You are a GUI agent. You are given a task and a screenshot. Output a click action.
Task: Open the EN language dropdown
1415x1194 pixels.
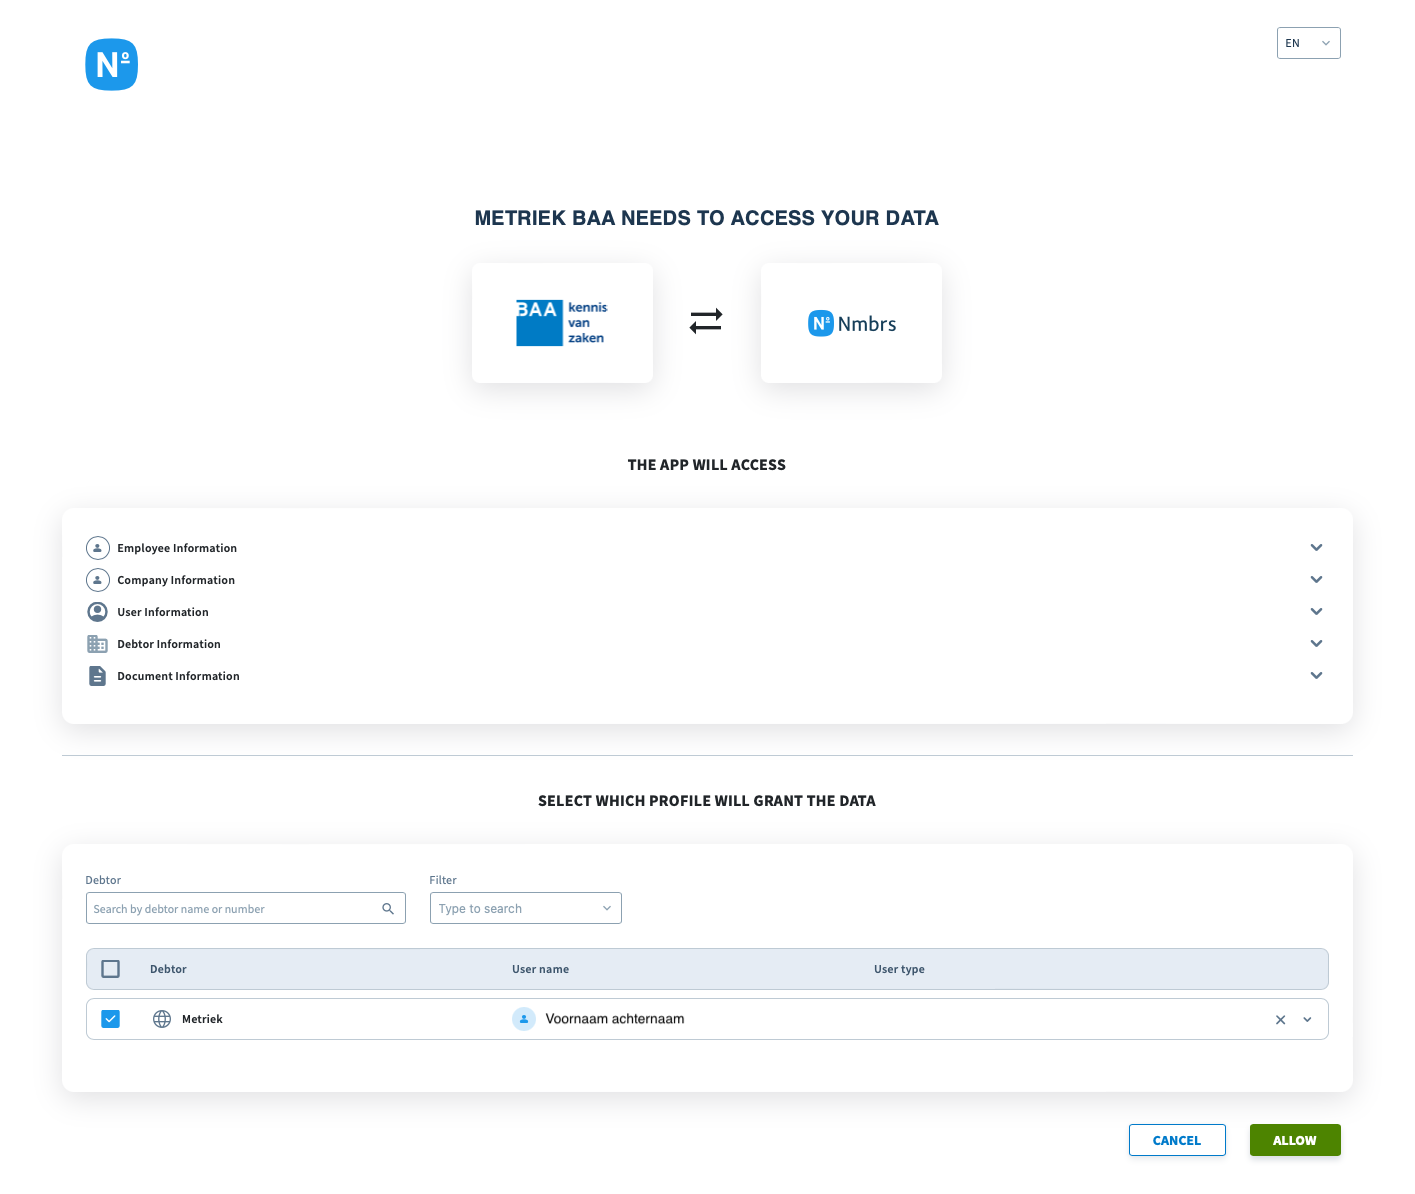pyautogui.click(x=1308, y=43)
